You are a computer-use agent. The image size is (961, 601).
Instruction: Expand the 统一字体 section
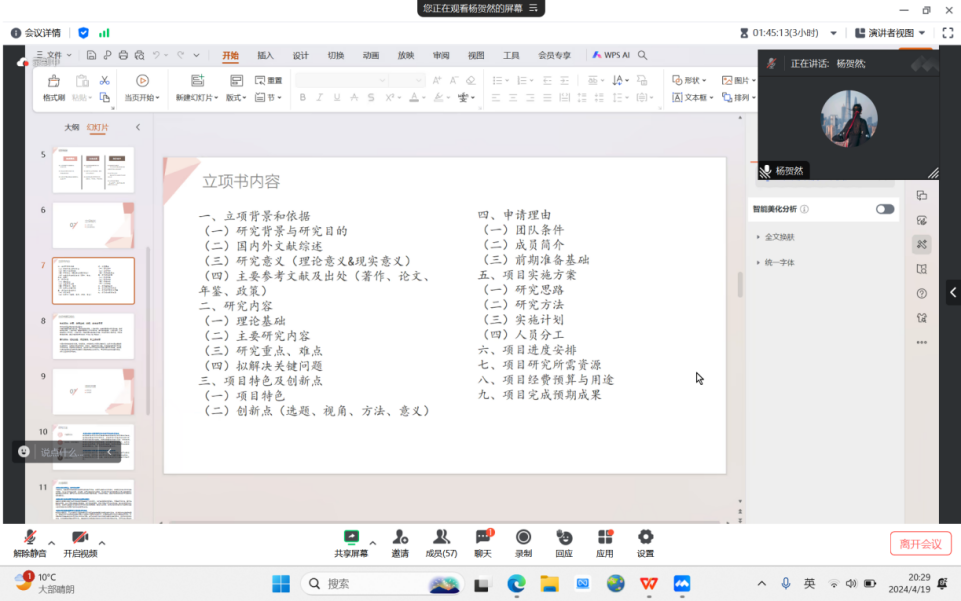pyautogui.click(x=780, y=262)
